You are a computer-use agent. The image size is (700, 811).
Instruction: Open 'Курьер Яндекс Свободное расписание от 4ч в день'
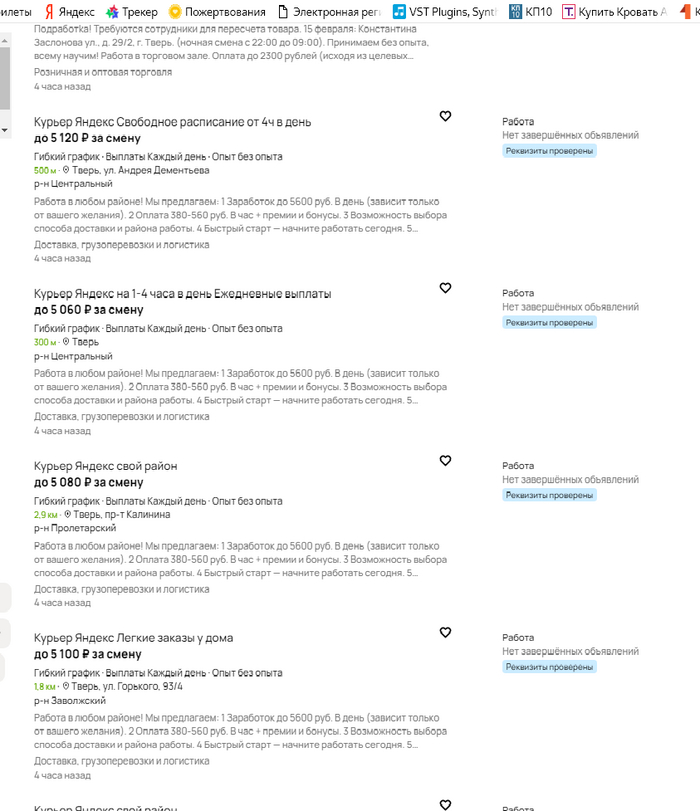(172, 122)
